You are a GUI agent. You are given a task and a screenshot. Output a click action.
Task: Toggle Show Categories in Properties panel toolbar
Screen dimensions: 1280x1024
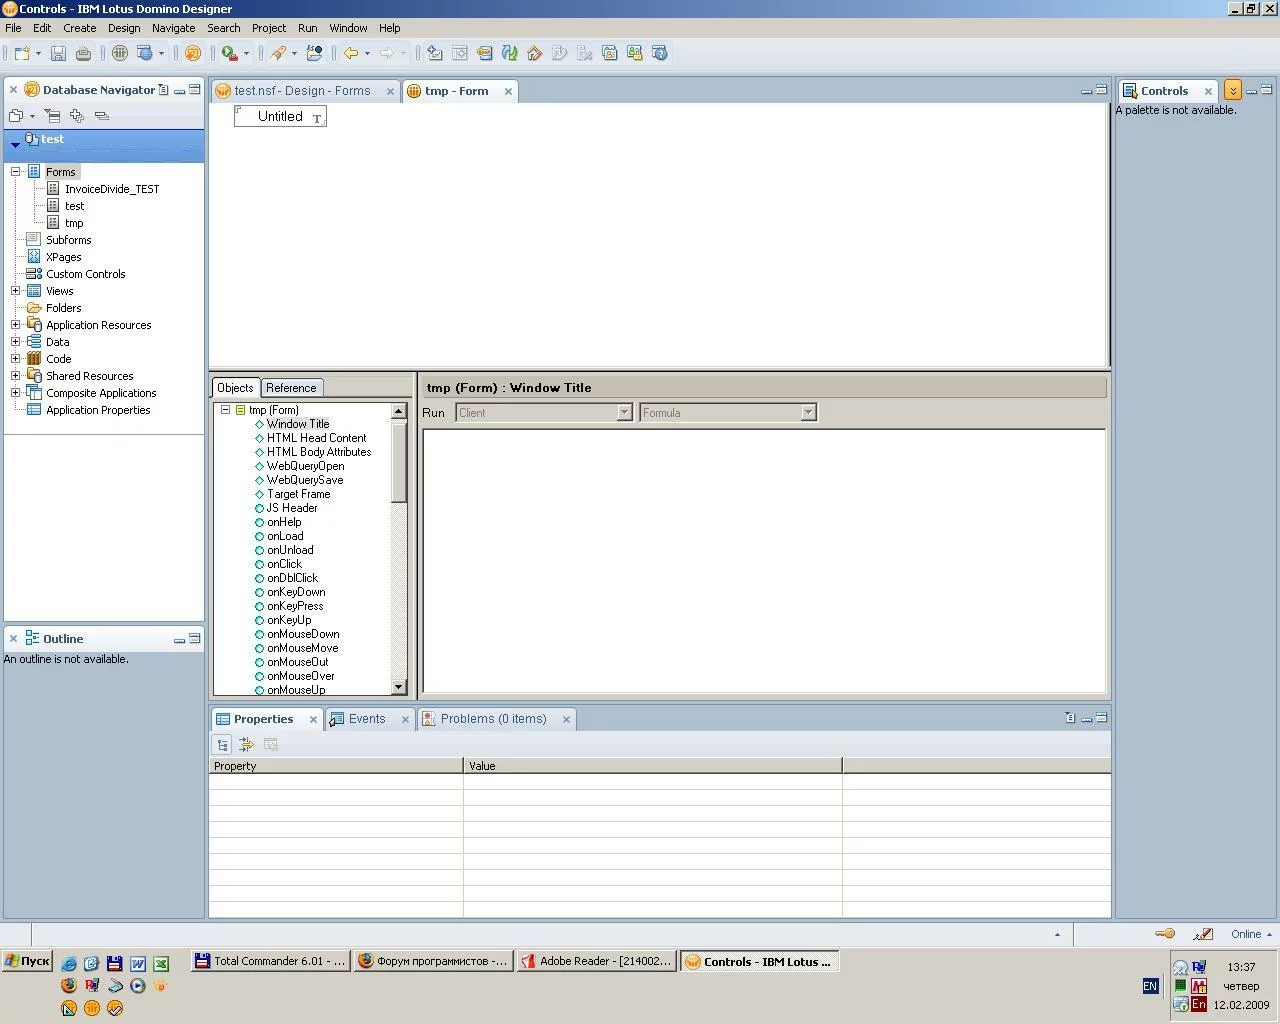click(x=222, y=744)
